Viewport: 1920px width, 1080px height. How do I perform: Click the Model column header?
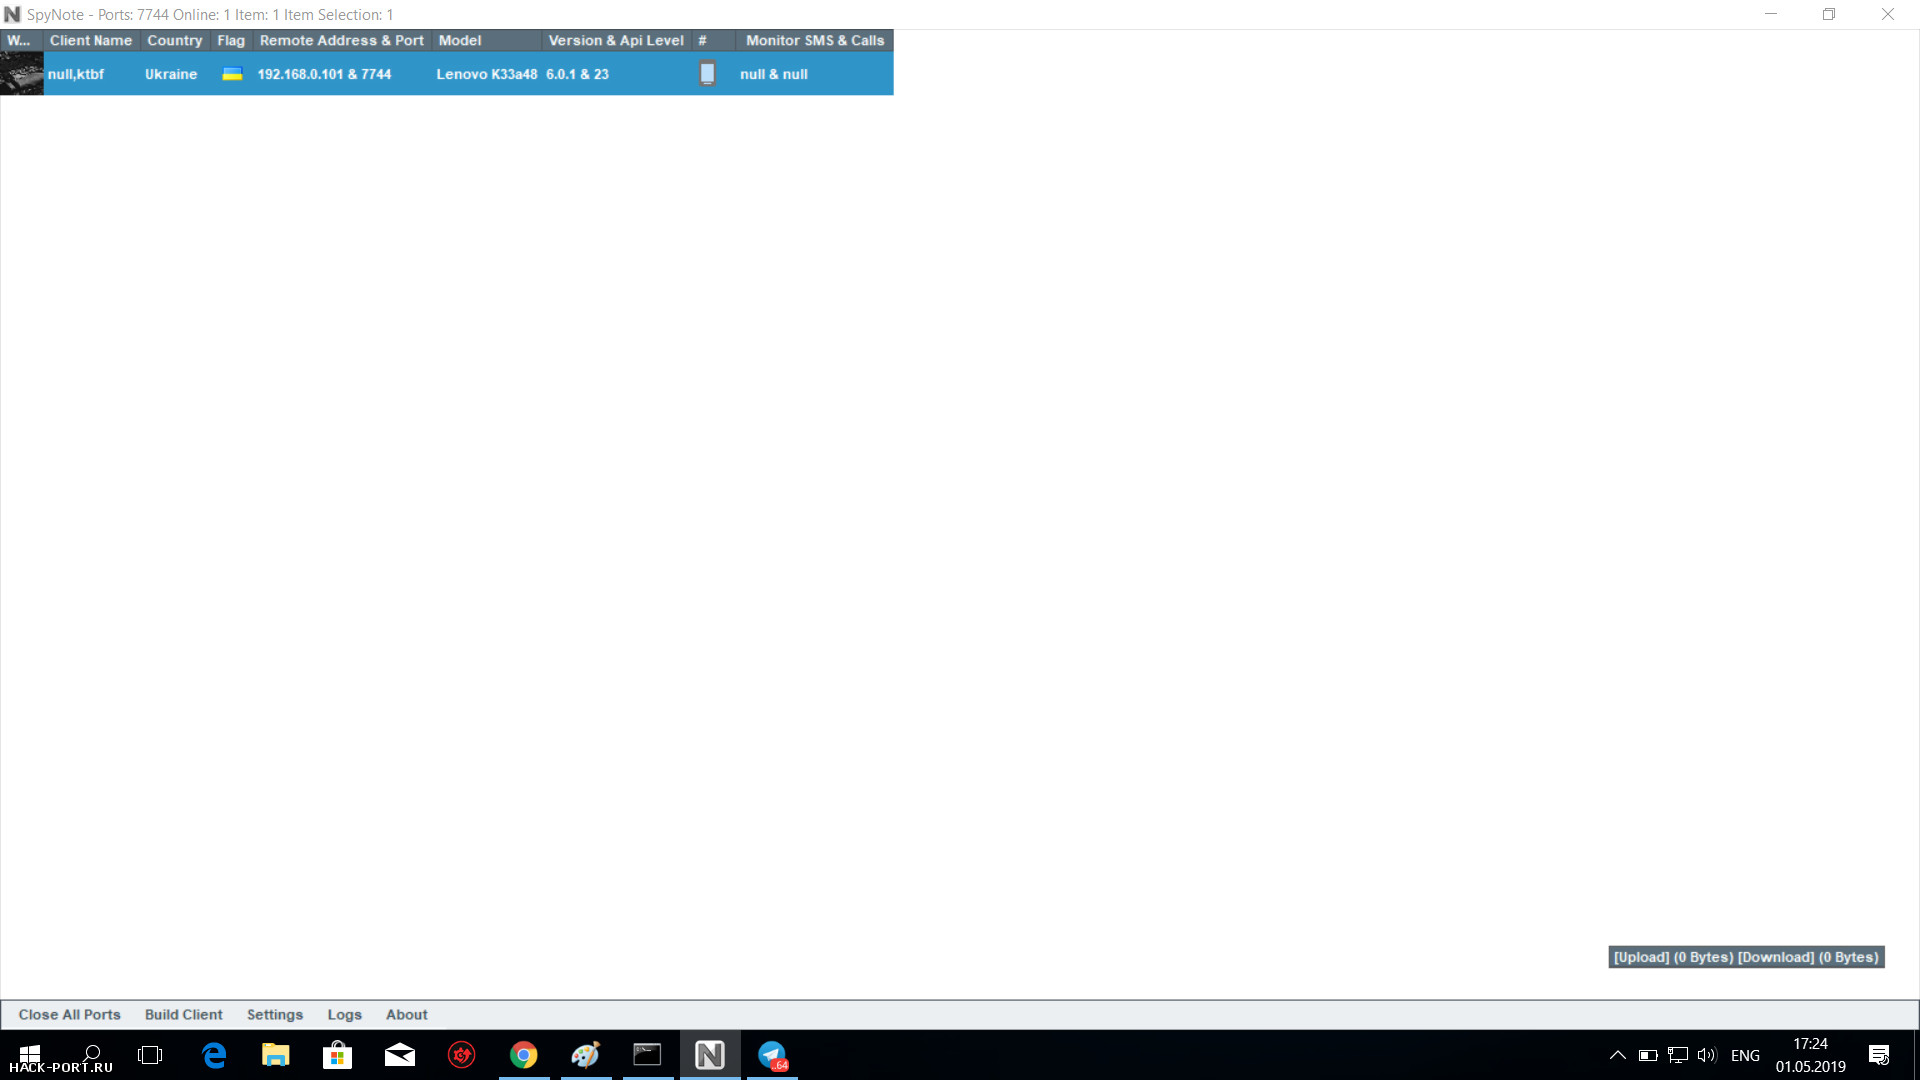[x=487, y=40]
